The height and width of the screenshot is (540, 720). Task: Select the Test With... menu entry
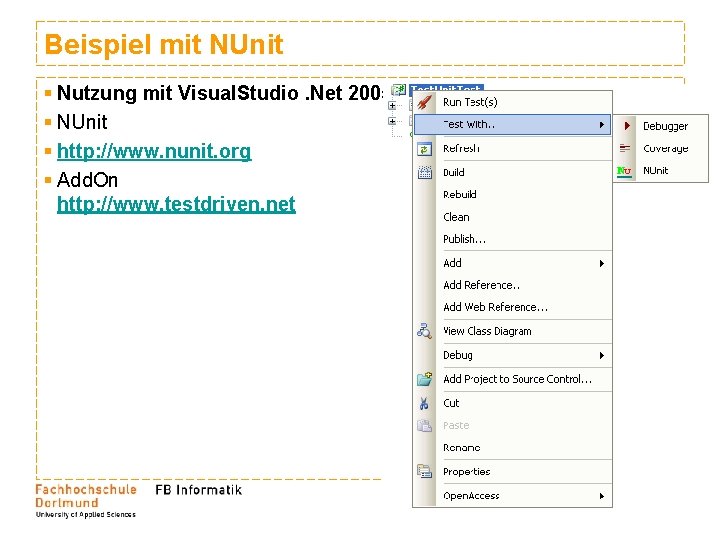click(512, 124)
